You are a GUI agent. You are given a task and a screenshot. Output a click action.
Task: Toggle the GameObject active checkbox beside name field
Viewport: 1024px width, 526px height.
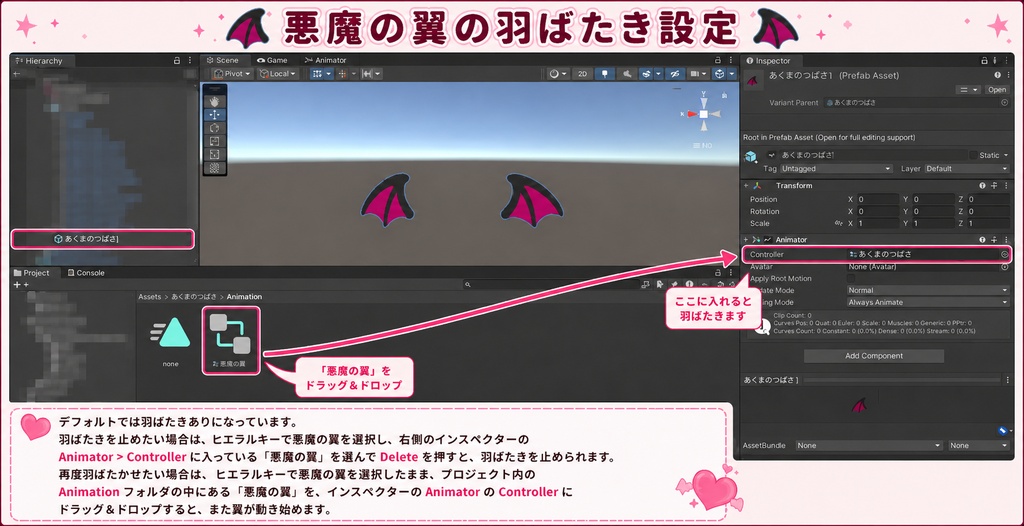pyautogui.click(x=772, y=156)
